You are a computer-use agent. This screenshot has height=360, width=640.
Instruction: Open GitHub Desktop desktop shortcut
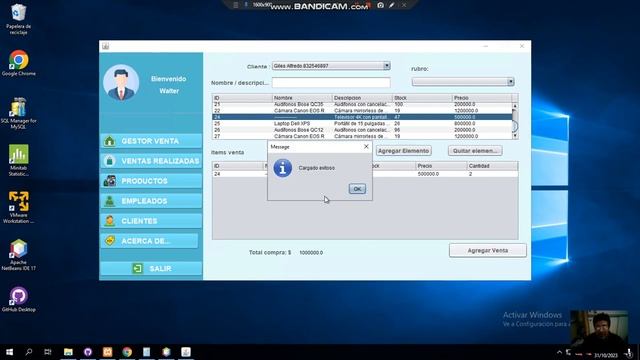click(x=18, y=299)
